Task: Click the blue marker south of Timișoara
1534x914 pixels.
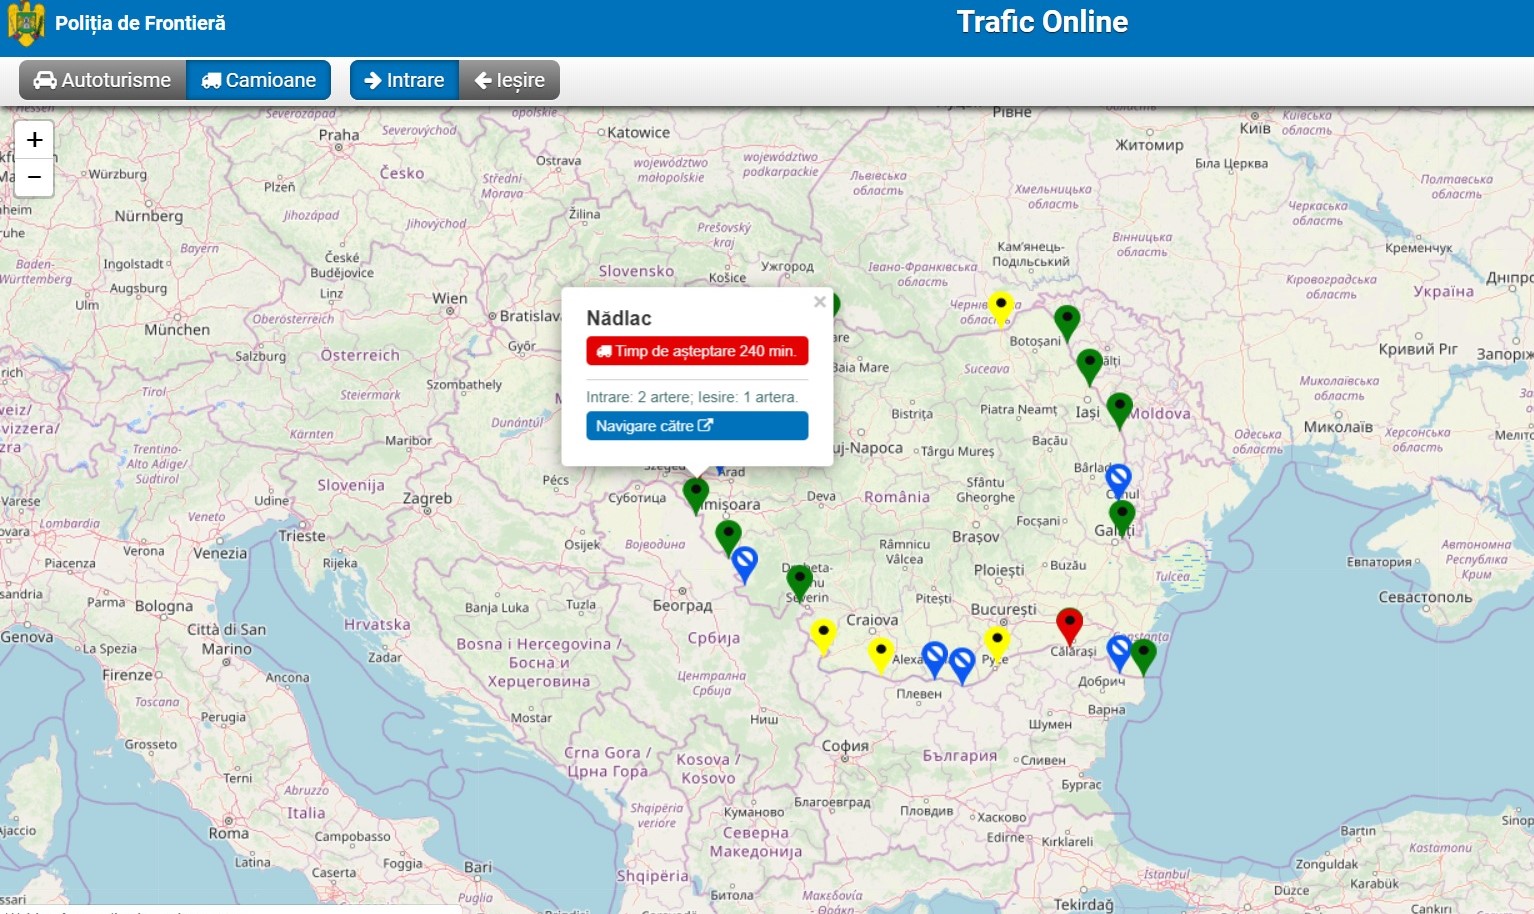Action: [x=744, y=562]
